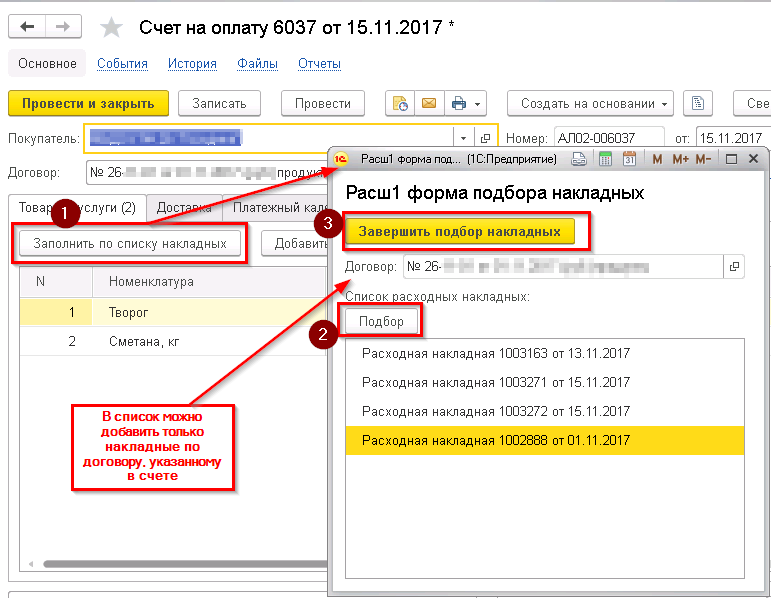Add document to favorites with star icon
This screenshot has height=598, width=771.
(x=111, y=27)
